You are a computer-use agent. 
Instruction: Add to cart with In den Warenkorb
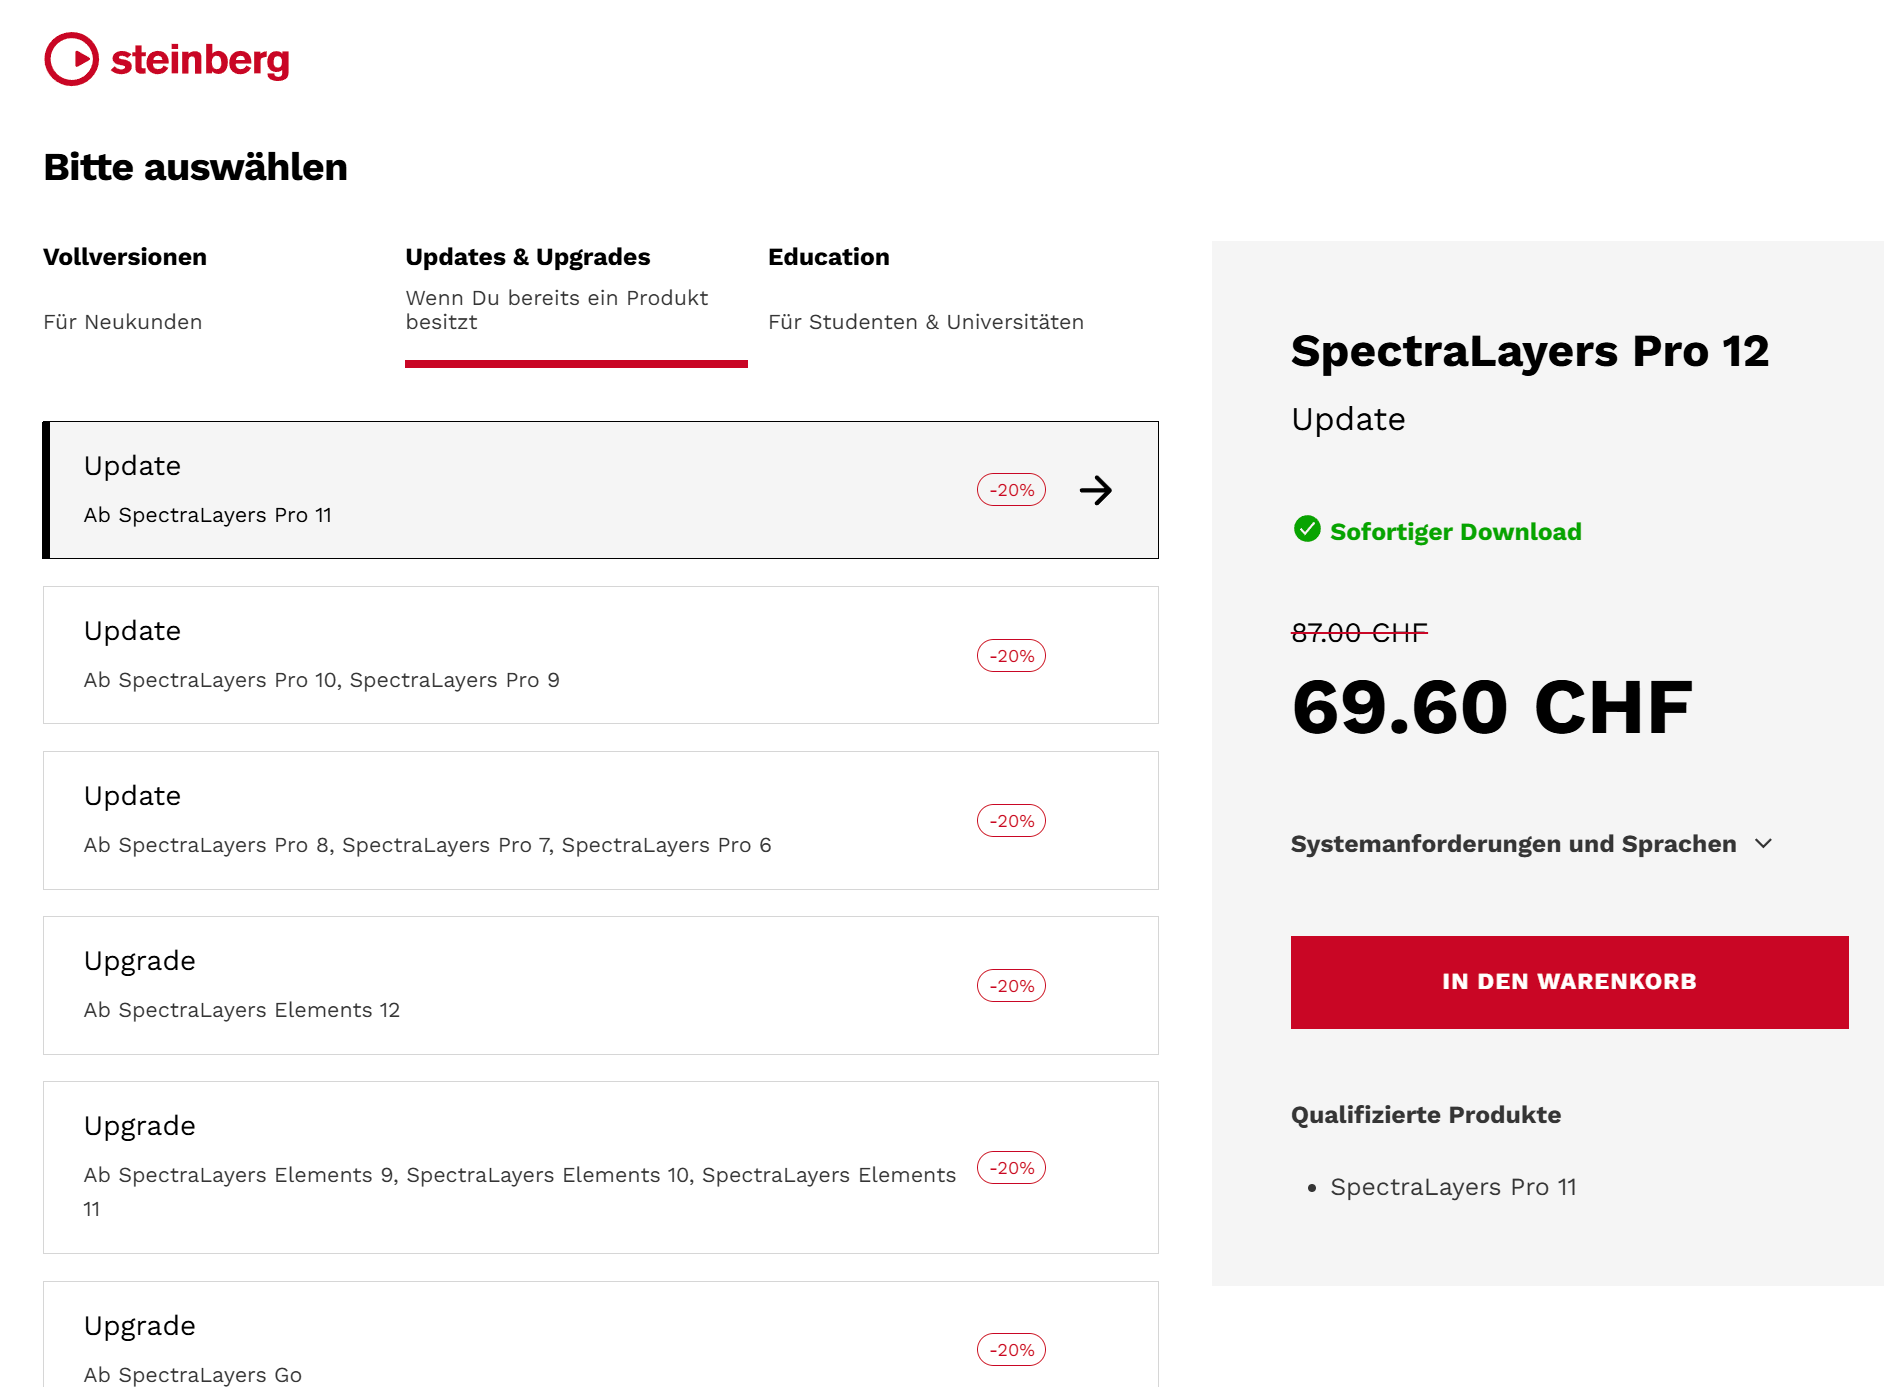tap(1569, 982)
